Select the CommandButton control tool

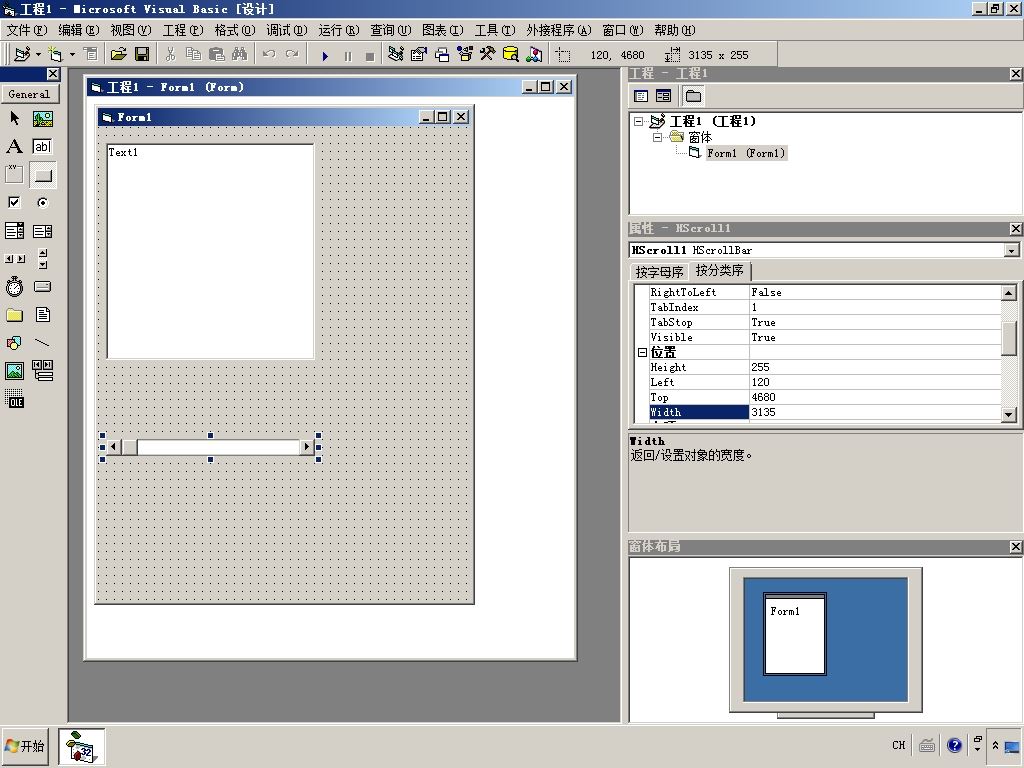42,174
